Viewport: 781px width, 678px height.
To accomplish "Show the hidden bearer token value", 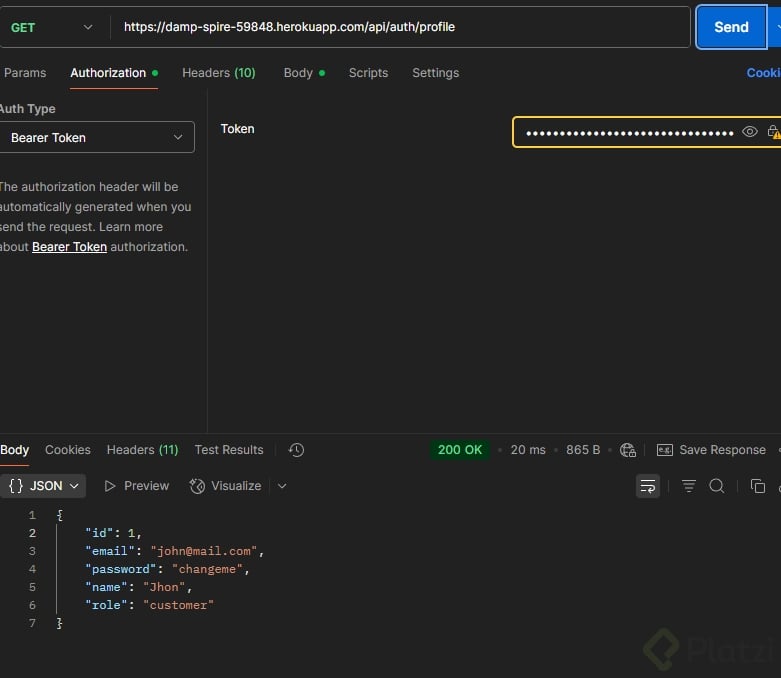I will [750, 132].
